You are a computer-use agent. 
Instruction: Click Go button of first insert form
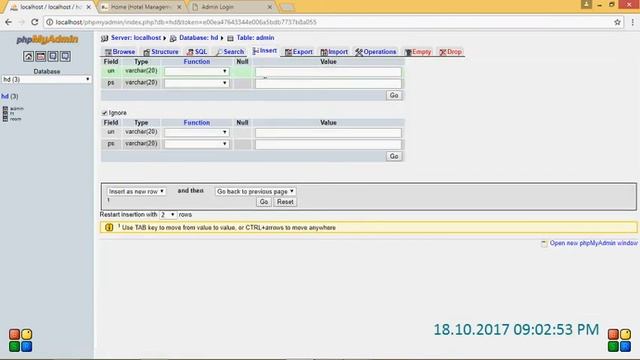394,95
